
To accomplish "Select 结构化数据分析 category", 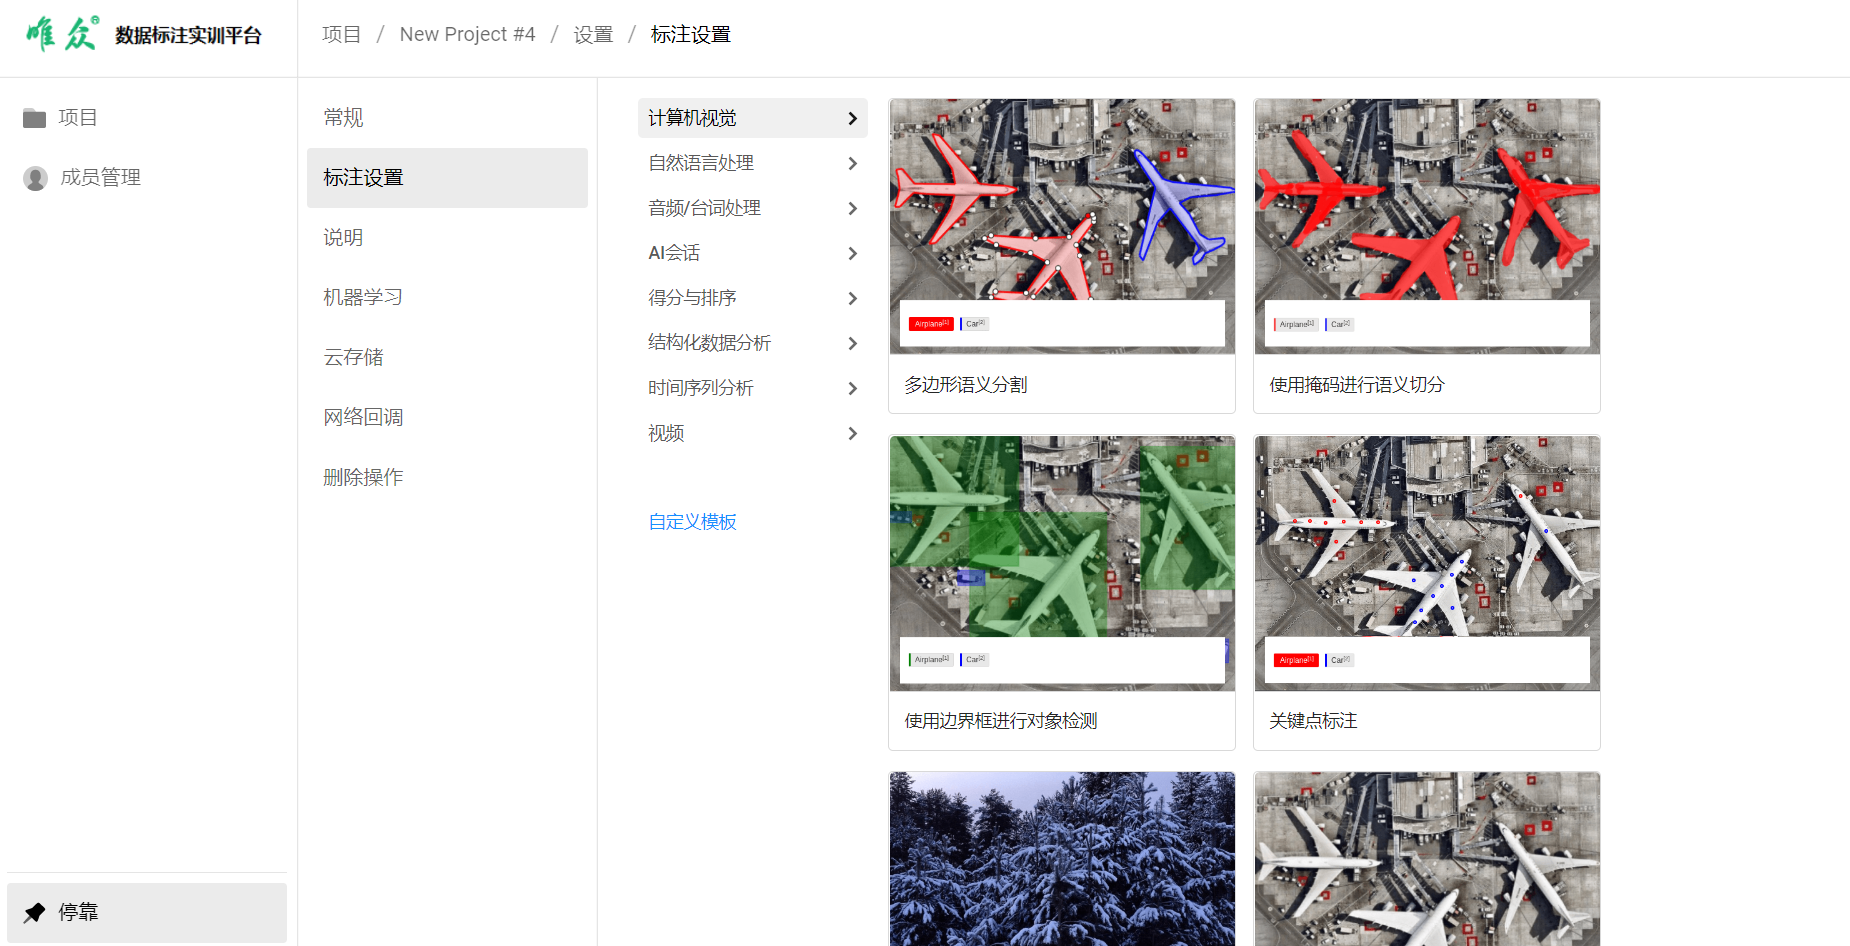I will [709, 343].
